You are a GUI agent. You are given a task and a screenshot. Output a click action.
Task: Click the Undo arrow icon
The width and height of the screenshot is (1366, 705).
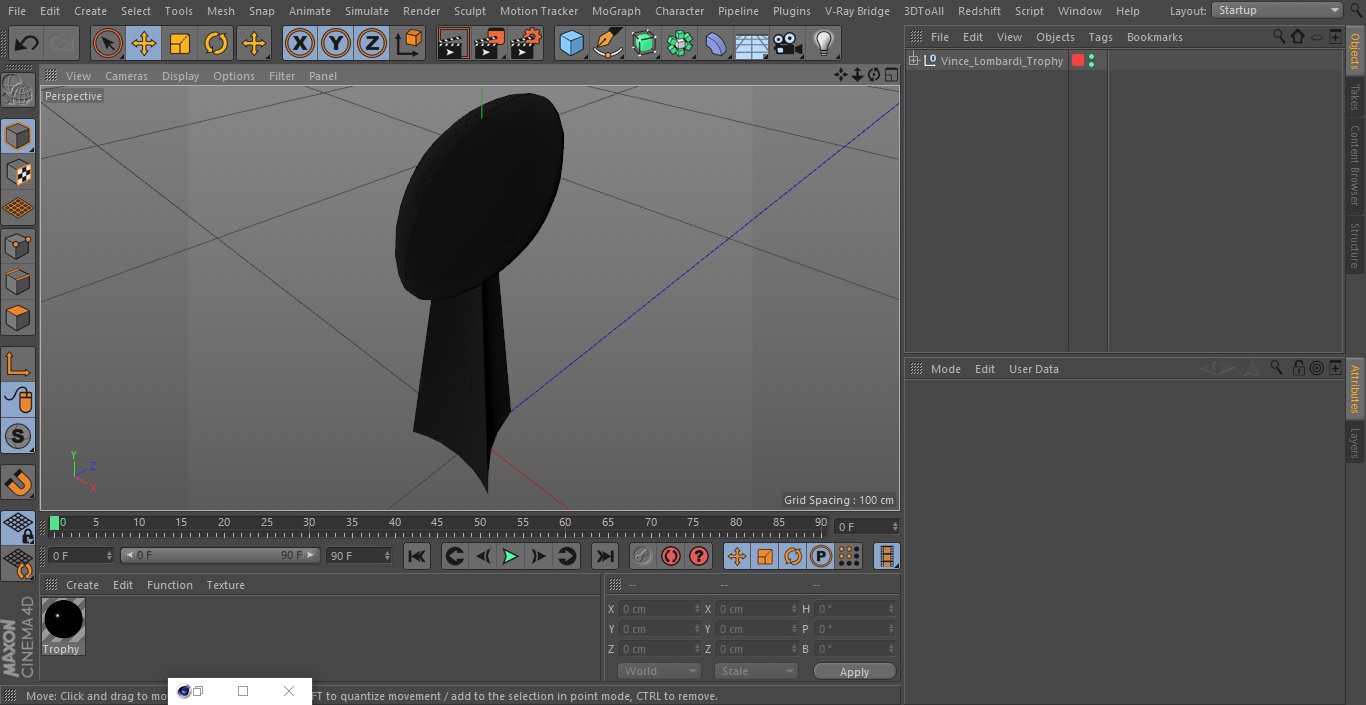coord(27,43)
